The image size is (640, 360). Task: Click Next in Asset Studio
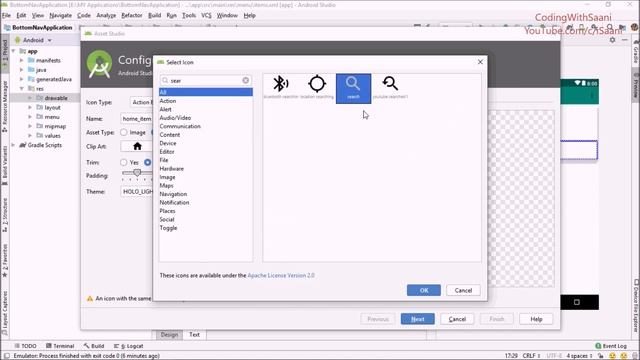(x=418, y=319)
